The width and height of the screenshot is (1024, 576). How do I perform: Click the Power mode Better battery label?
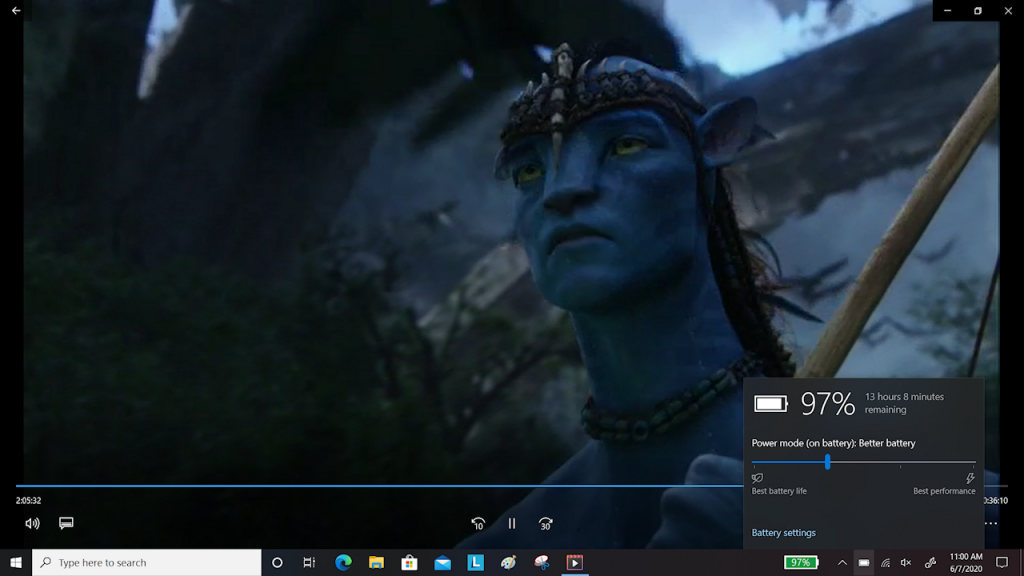tap(833, 443)
